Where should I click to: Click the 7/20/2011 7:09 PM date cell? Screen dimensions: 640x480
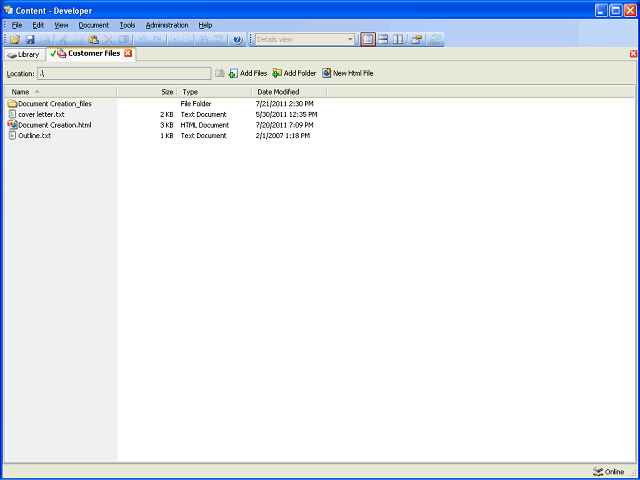click(x=284, y=125)
